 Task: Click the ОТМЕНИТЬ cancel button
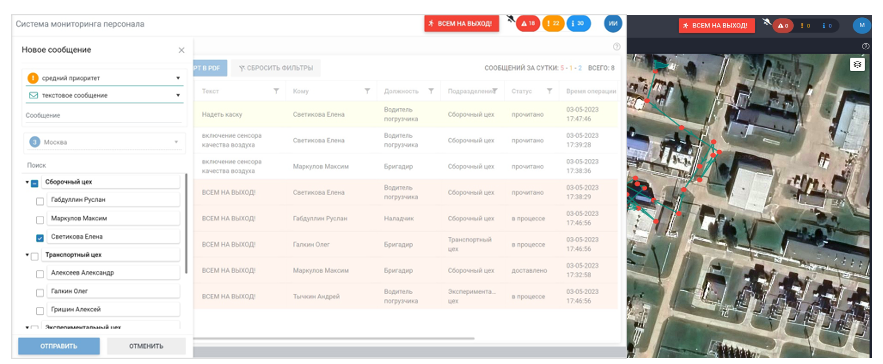tap(146, 346)
